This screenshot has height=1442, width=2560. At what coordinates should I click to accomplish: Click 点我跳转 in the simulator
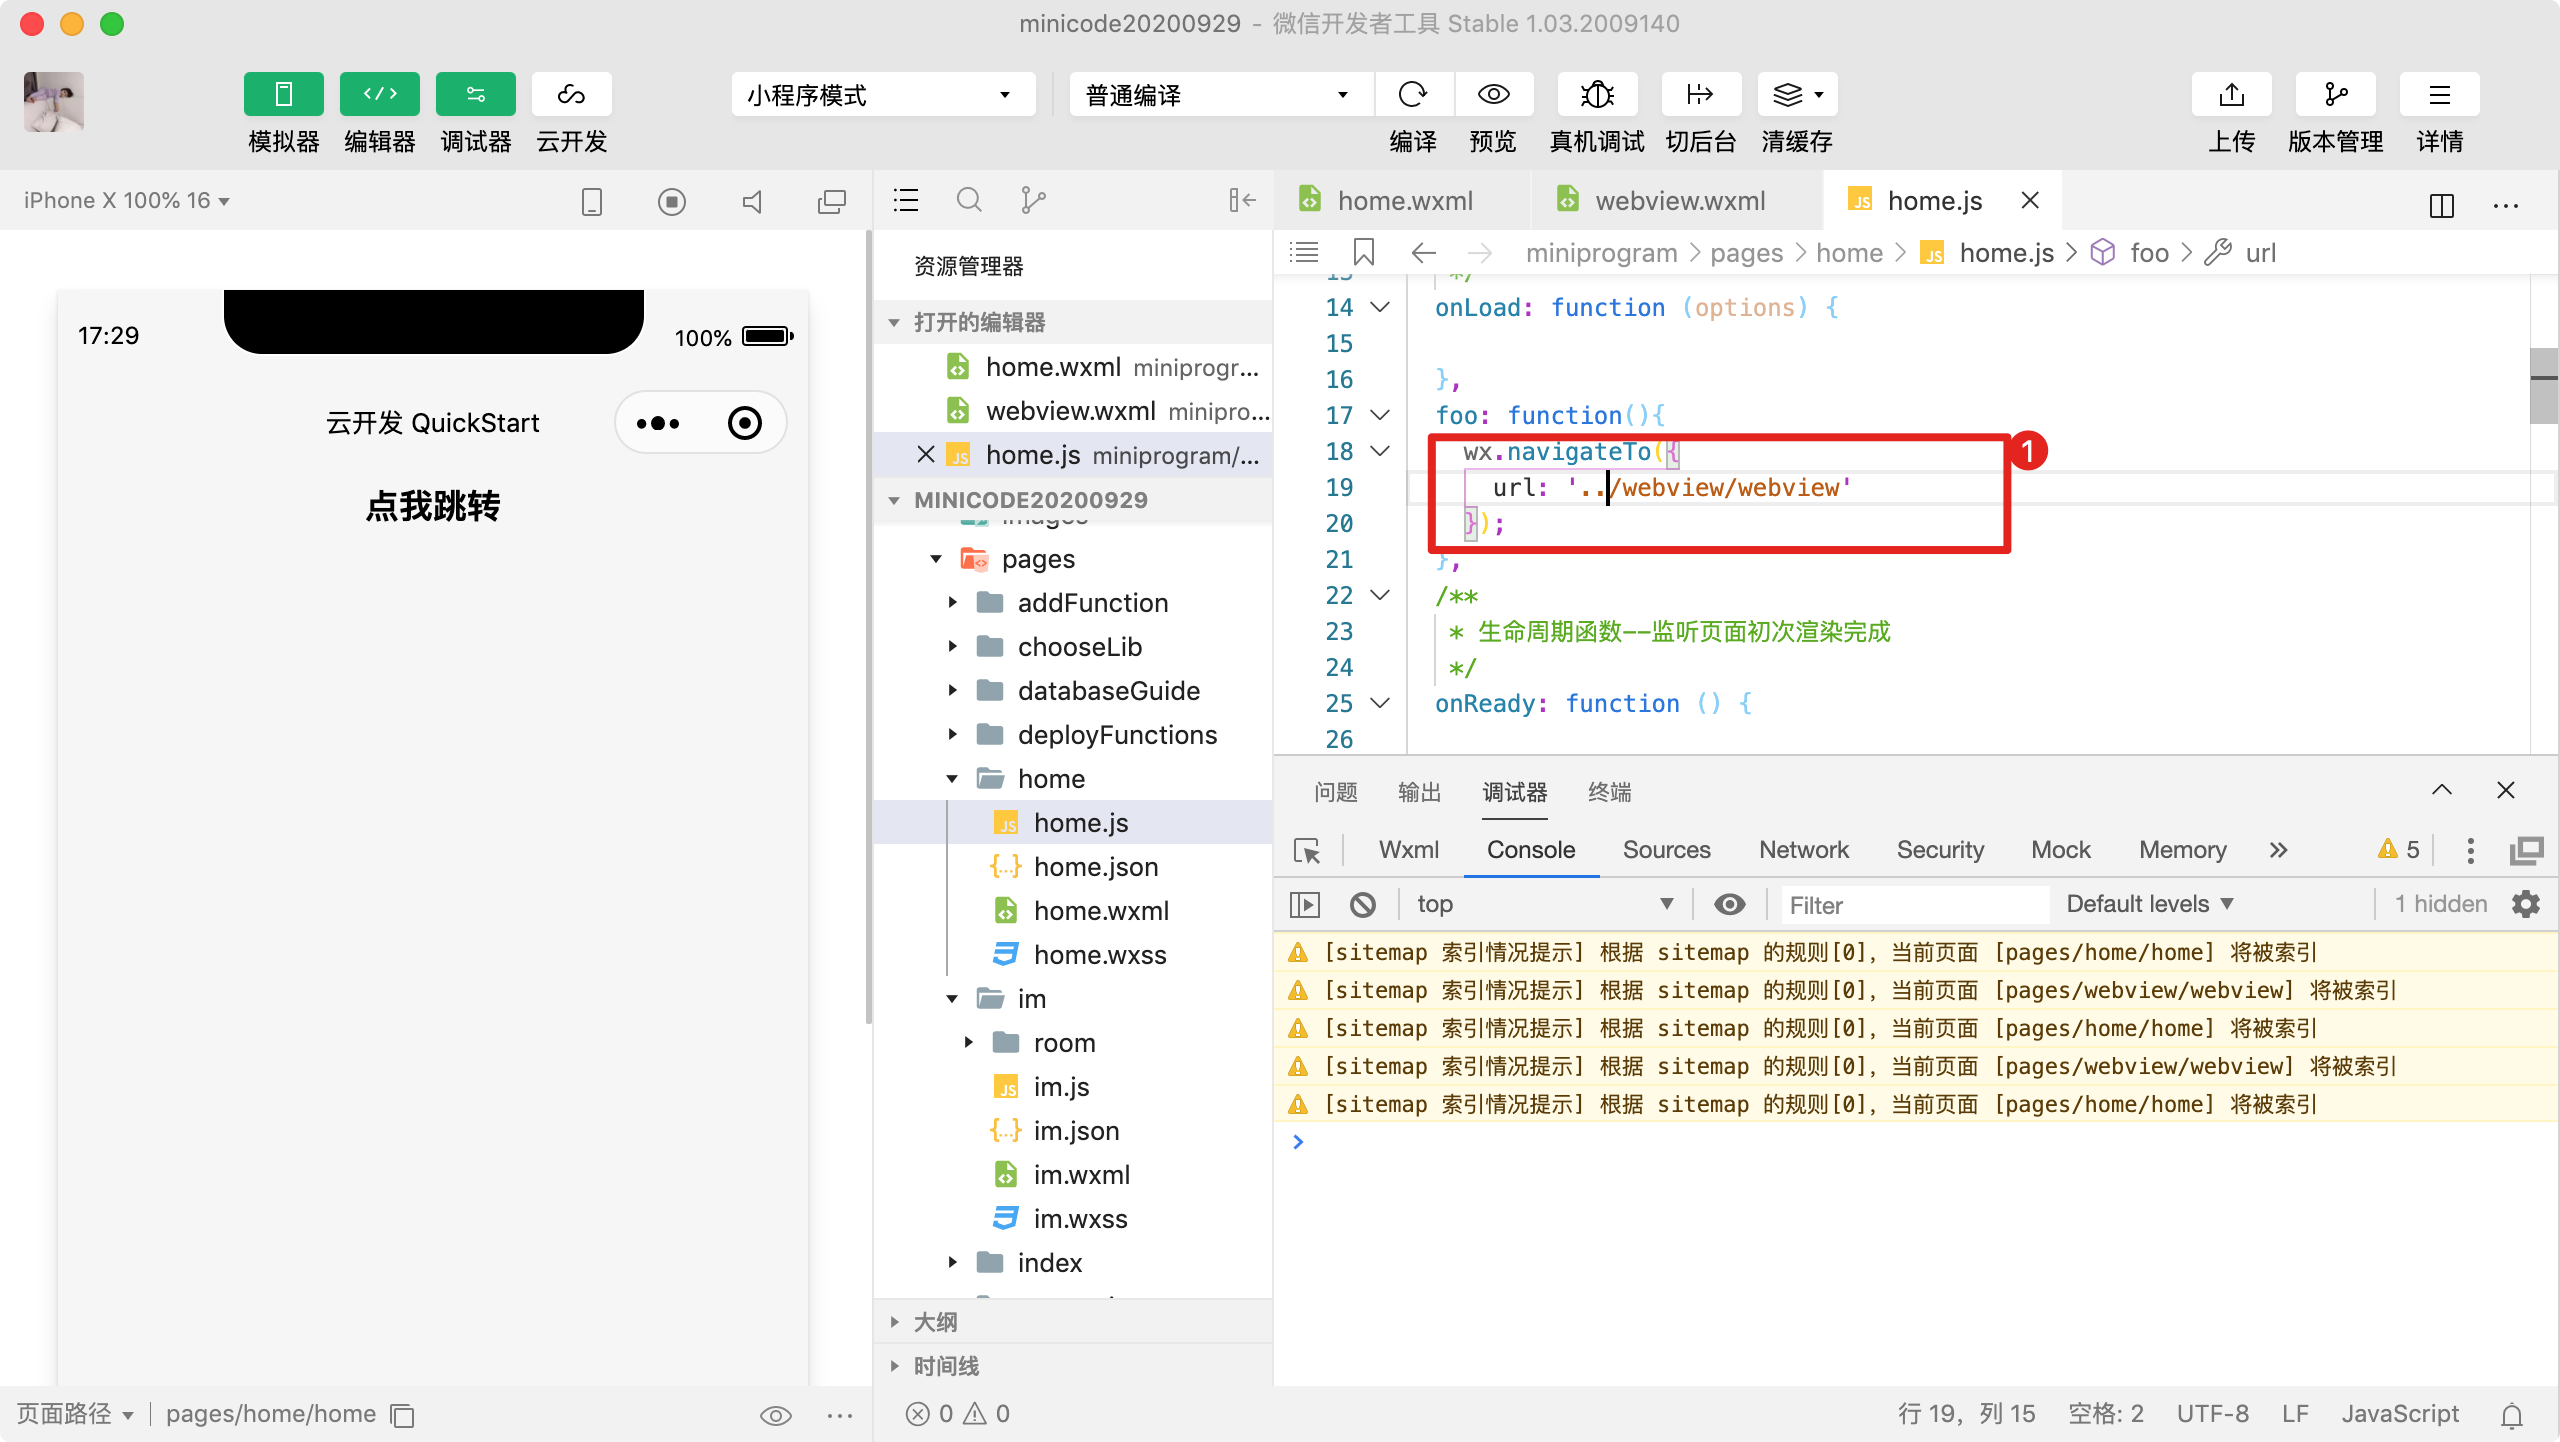[433, 507]
